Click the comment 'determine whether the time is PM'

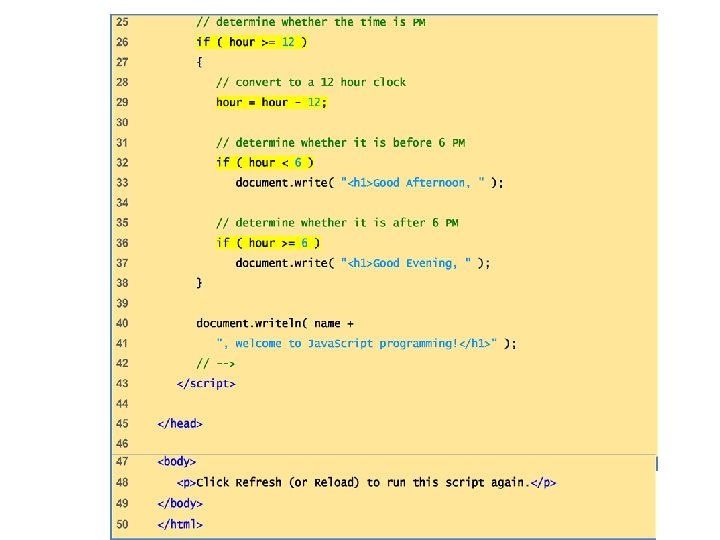click(311, 22)
